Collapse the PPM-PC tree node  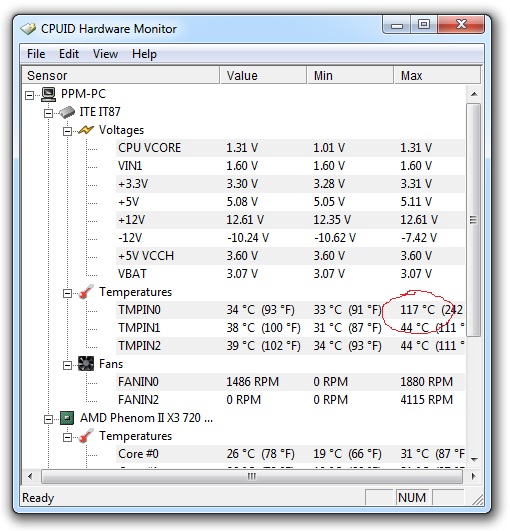[30, 95]
